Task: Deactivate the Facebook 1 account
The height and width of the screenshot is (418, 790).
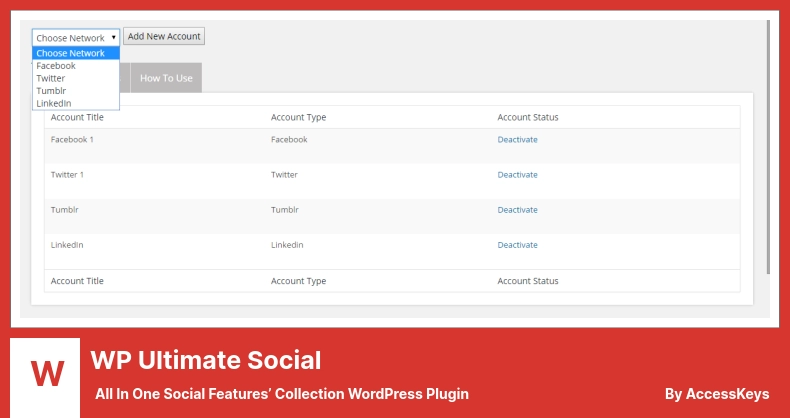Action: coord(517,140)
